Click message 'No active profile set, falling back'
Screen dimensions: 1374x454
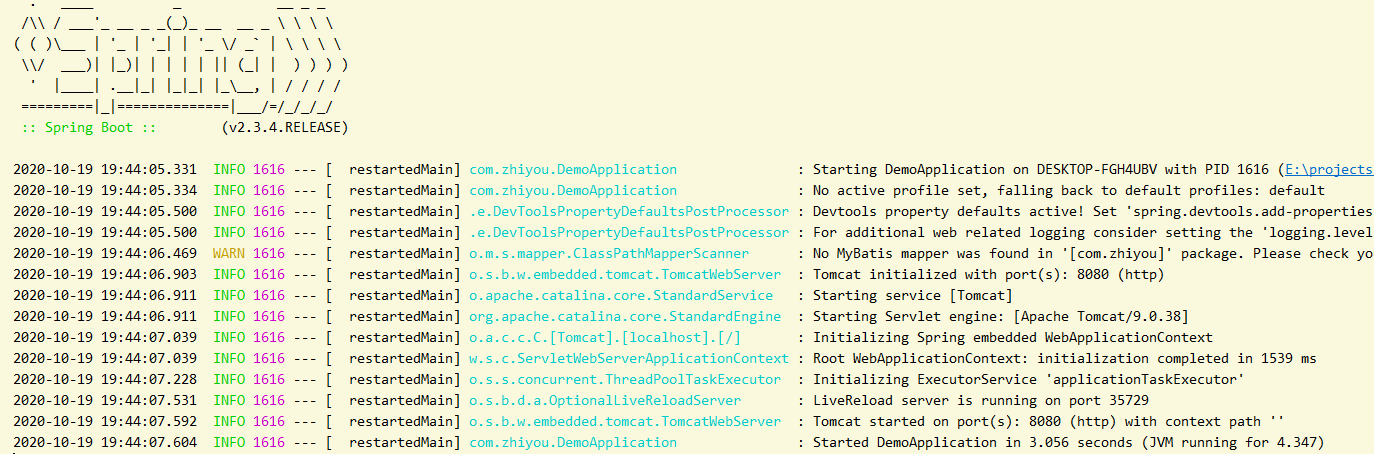pyautogui.click(x=1069, y=191)
